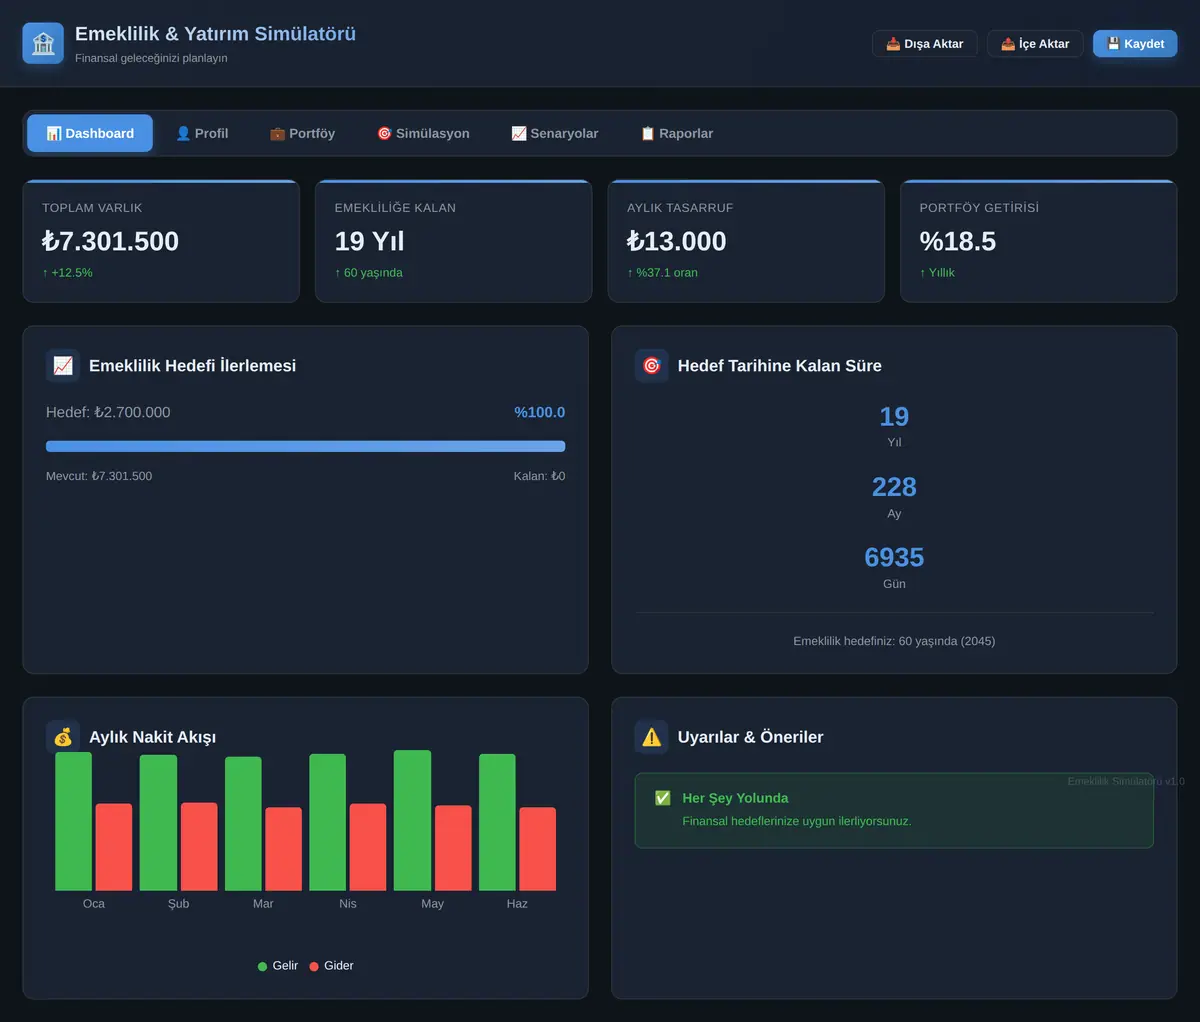The height and width of the screenshot is (1022, 1200).
Task: Click the Dışa Aktar export button
Action: click(x=925, y=44)
